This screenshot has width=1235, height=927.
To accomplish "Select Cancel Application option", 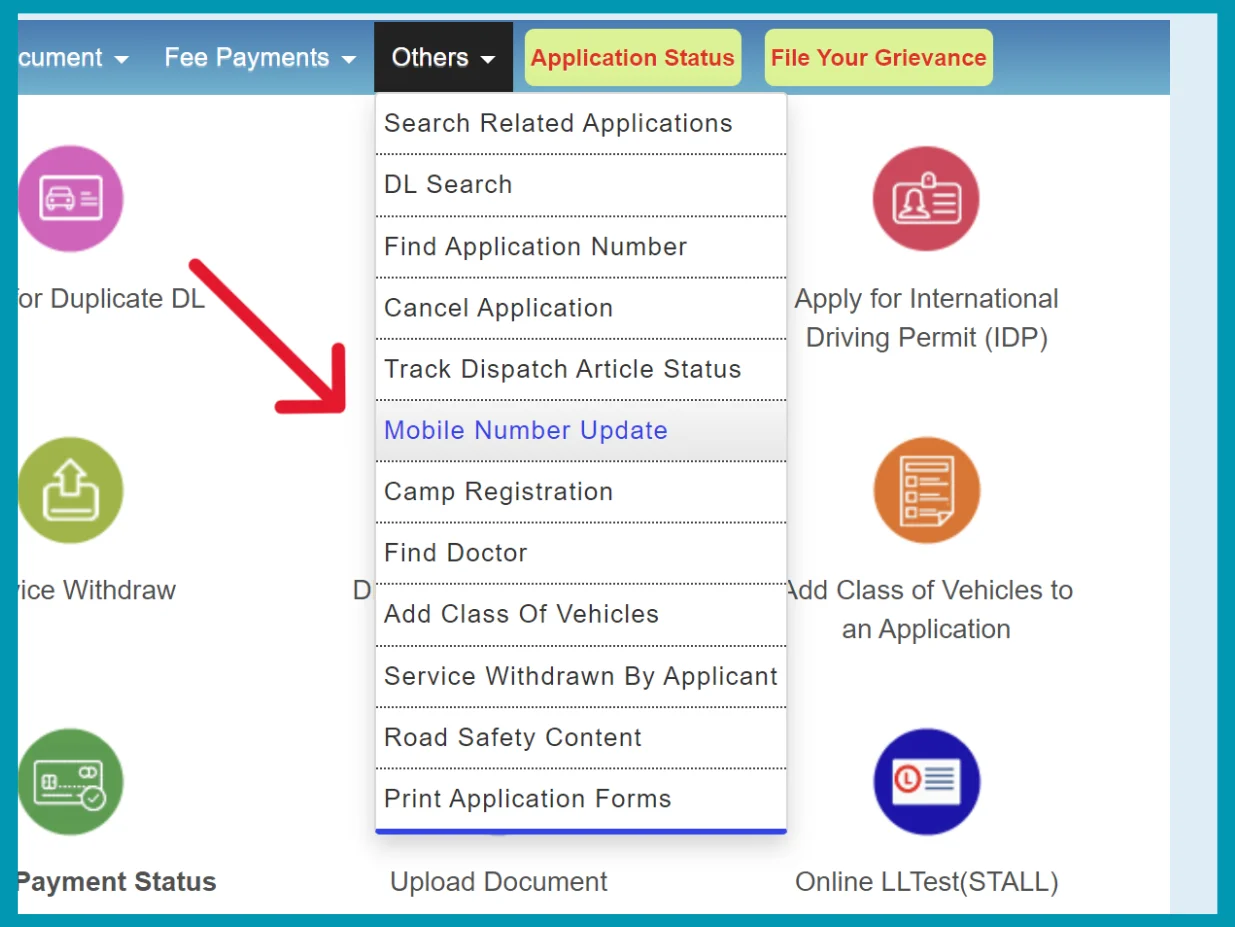I will click(498, 308).
